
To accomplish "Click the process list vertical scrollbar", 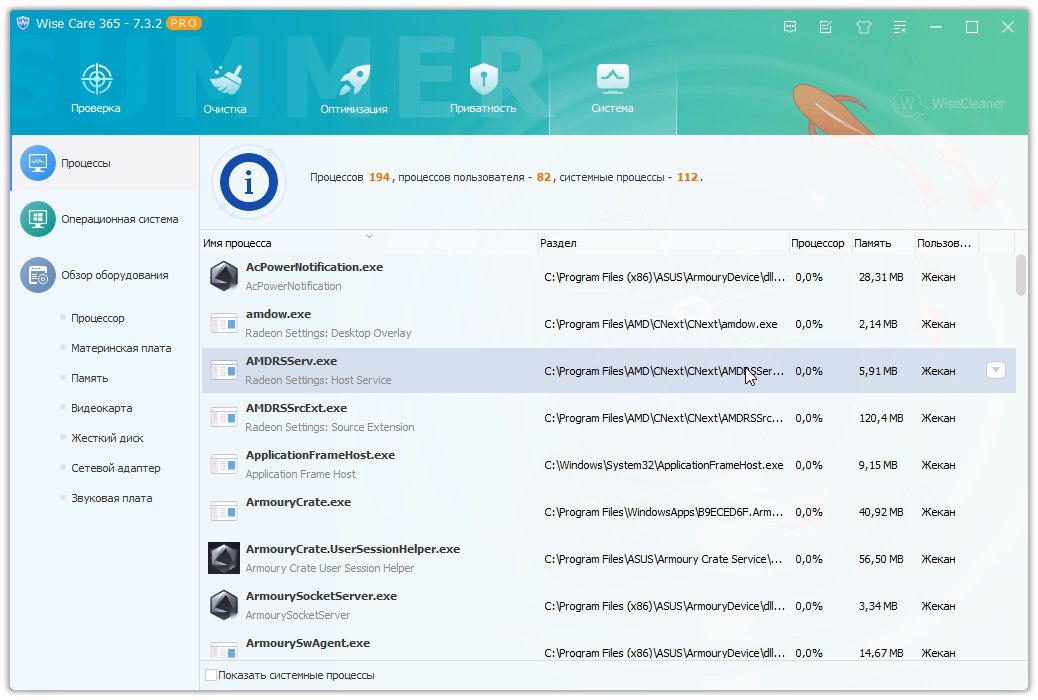I will 1021,276.
